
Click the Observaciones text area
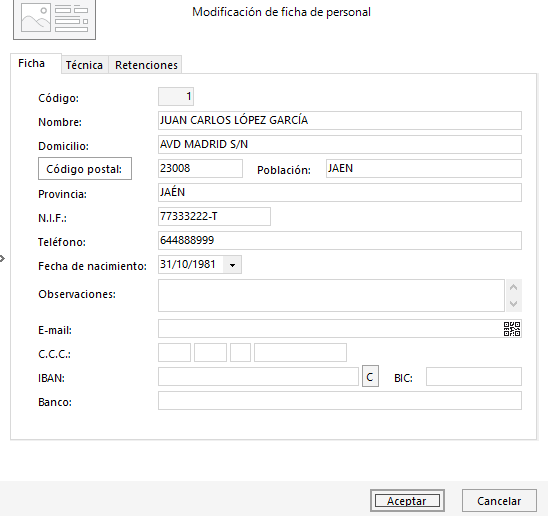(331, 295)
